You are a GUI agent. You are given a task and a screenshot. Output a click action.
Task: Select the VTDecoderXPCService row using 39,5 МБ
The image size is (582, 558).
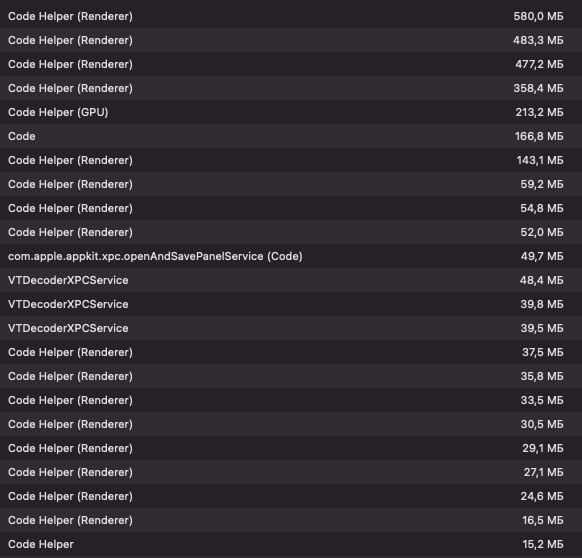[291, 328]
